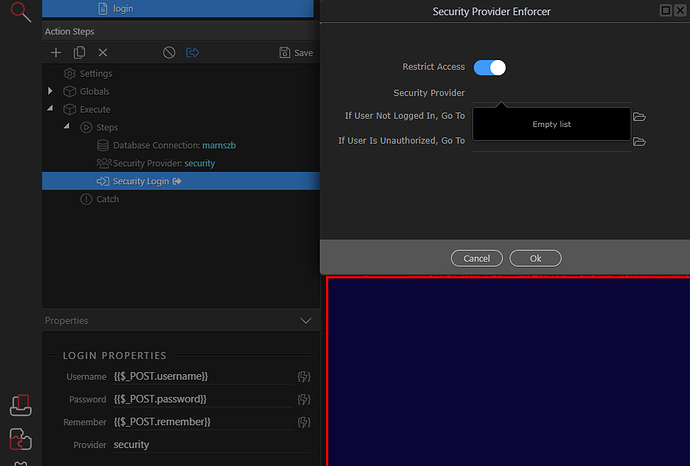Open folder picker for Unauthorized redirect

[x=639, y=142]
